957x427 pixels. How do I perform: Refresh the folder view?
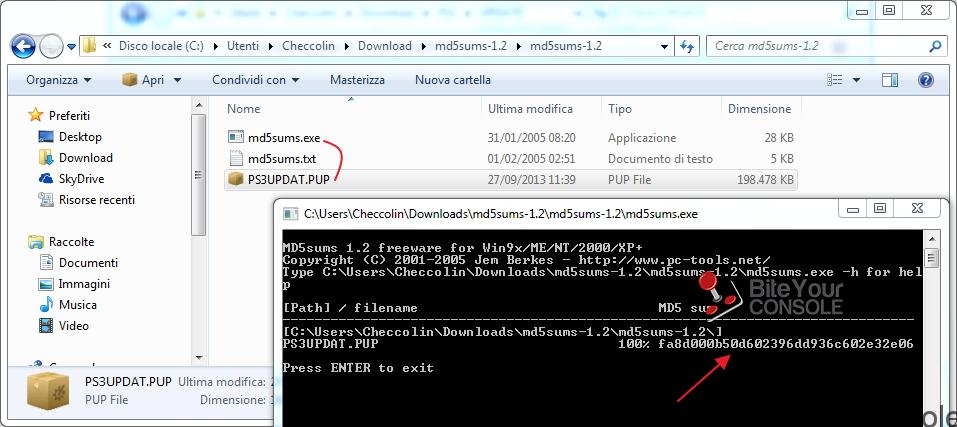coord(687,46)
